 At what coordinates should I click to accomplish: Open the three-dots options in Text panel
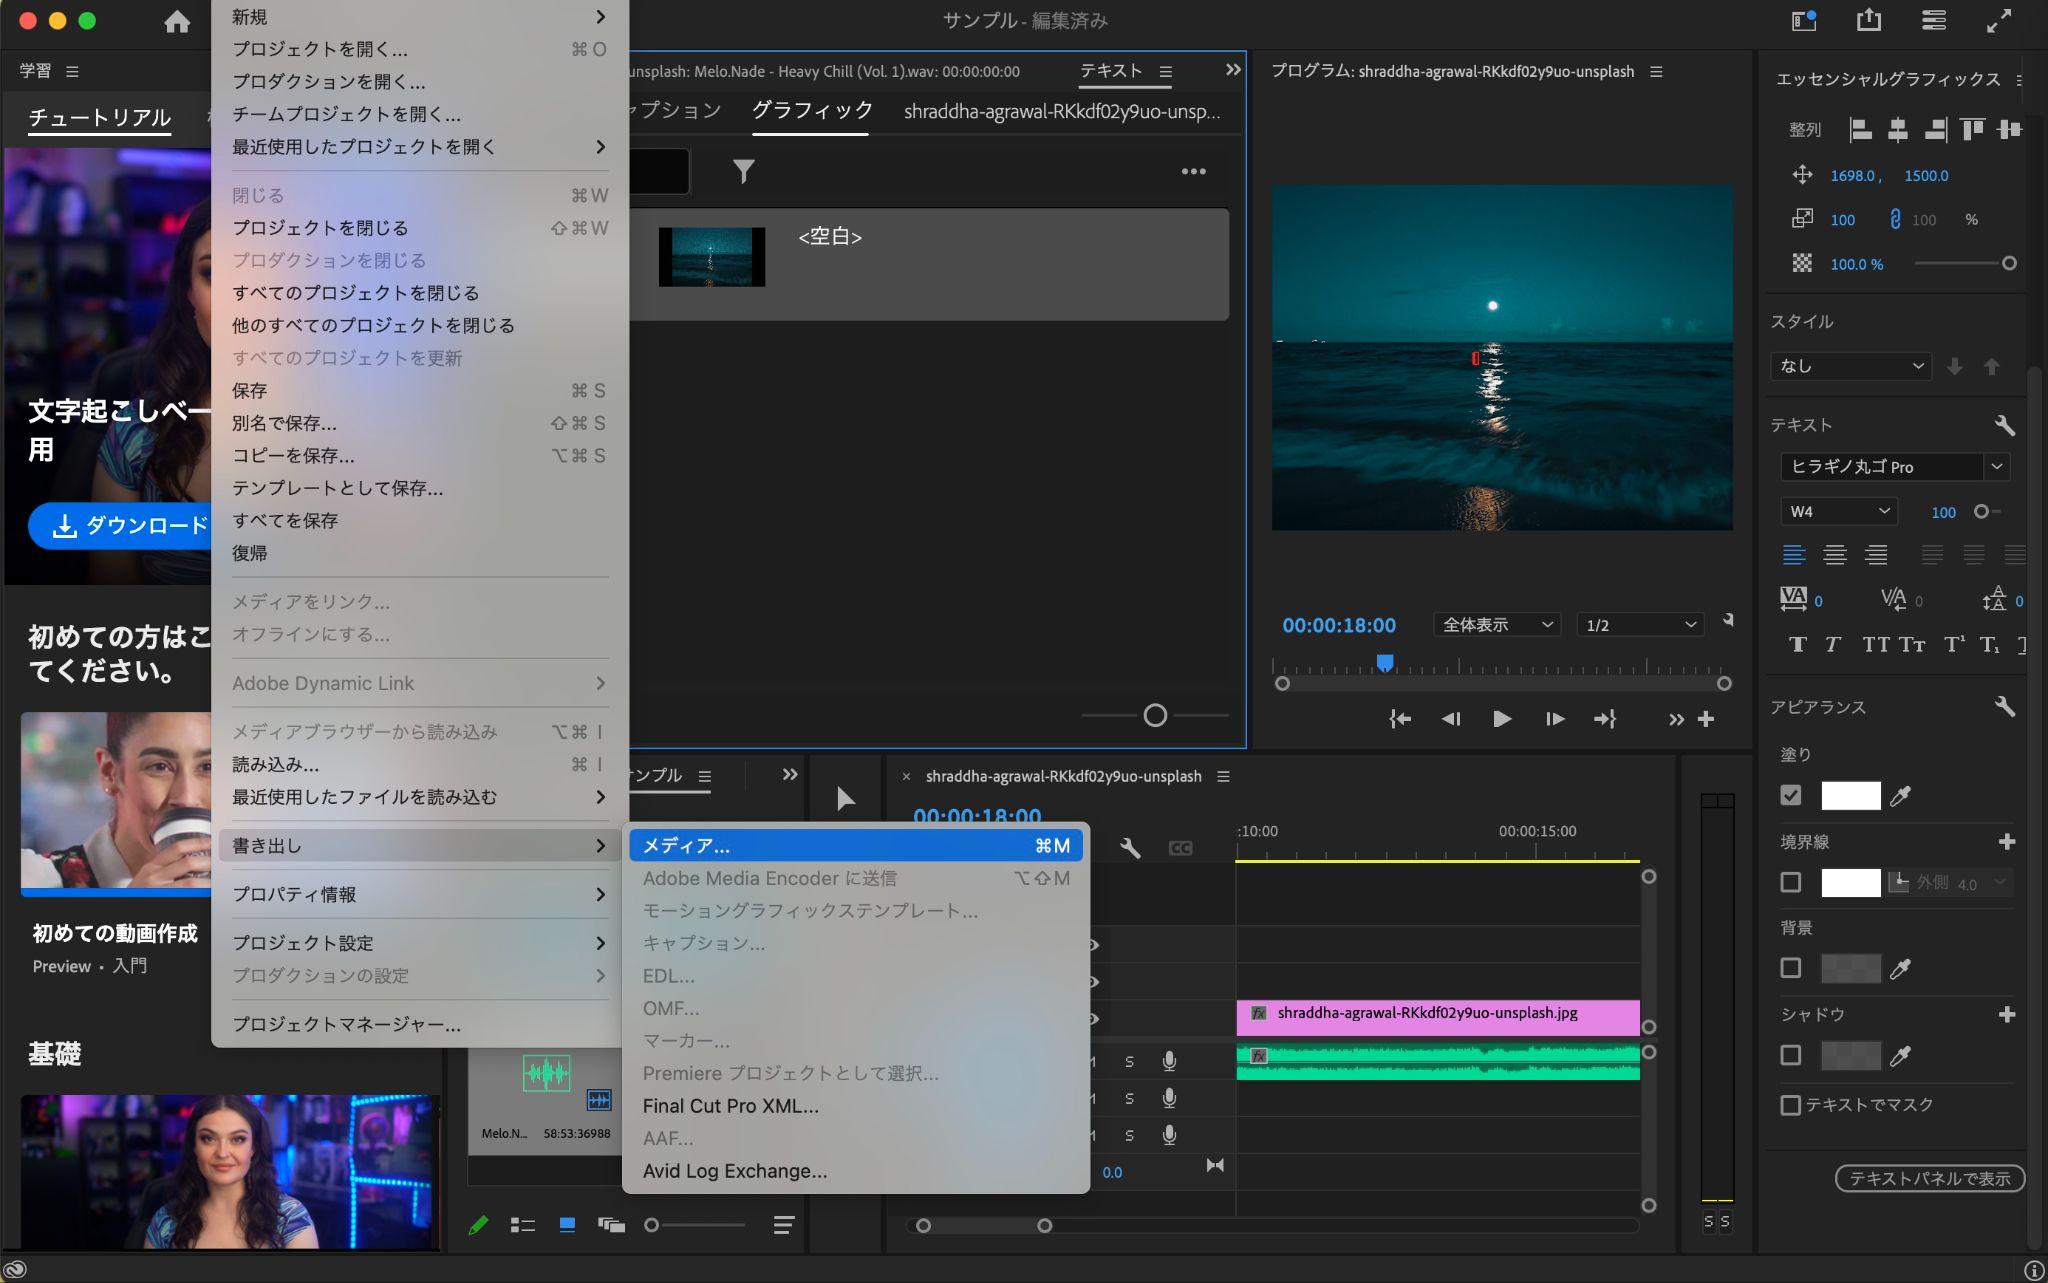[x=1193, y=172]
